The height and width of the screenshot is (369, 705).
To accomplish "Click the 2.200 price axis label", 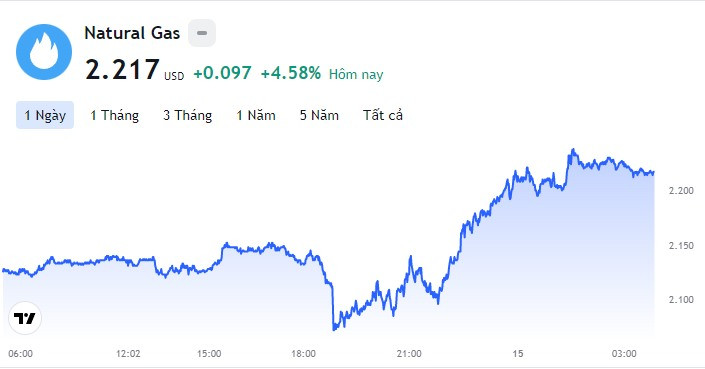I will point(681,191).
